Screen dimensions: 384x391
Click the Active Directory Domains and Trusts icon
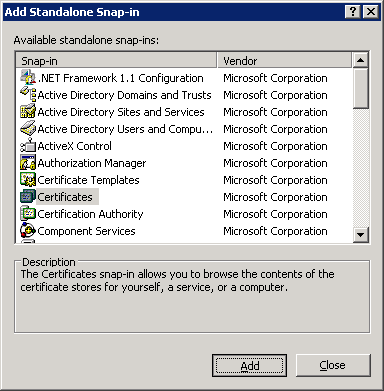(28, 95)
